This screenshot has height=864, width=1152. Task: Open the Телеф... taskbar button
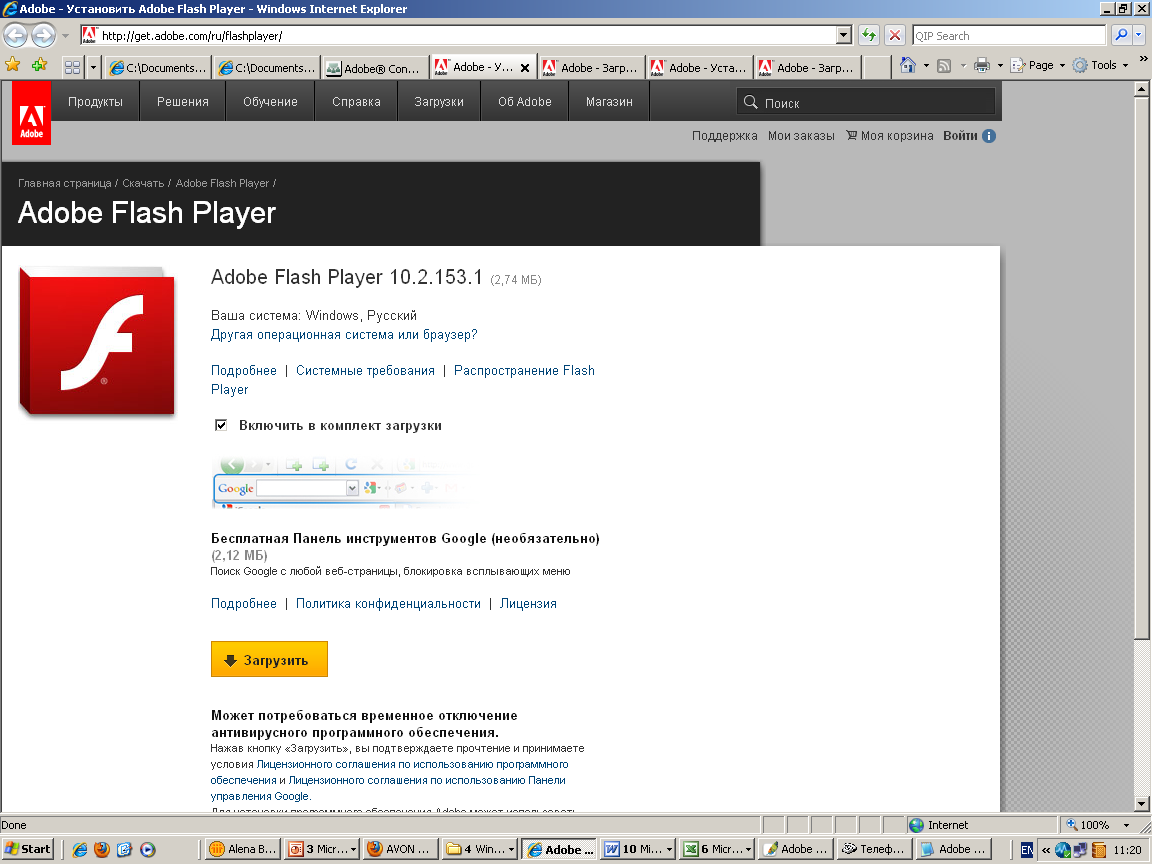874,849
